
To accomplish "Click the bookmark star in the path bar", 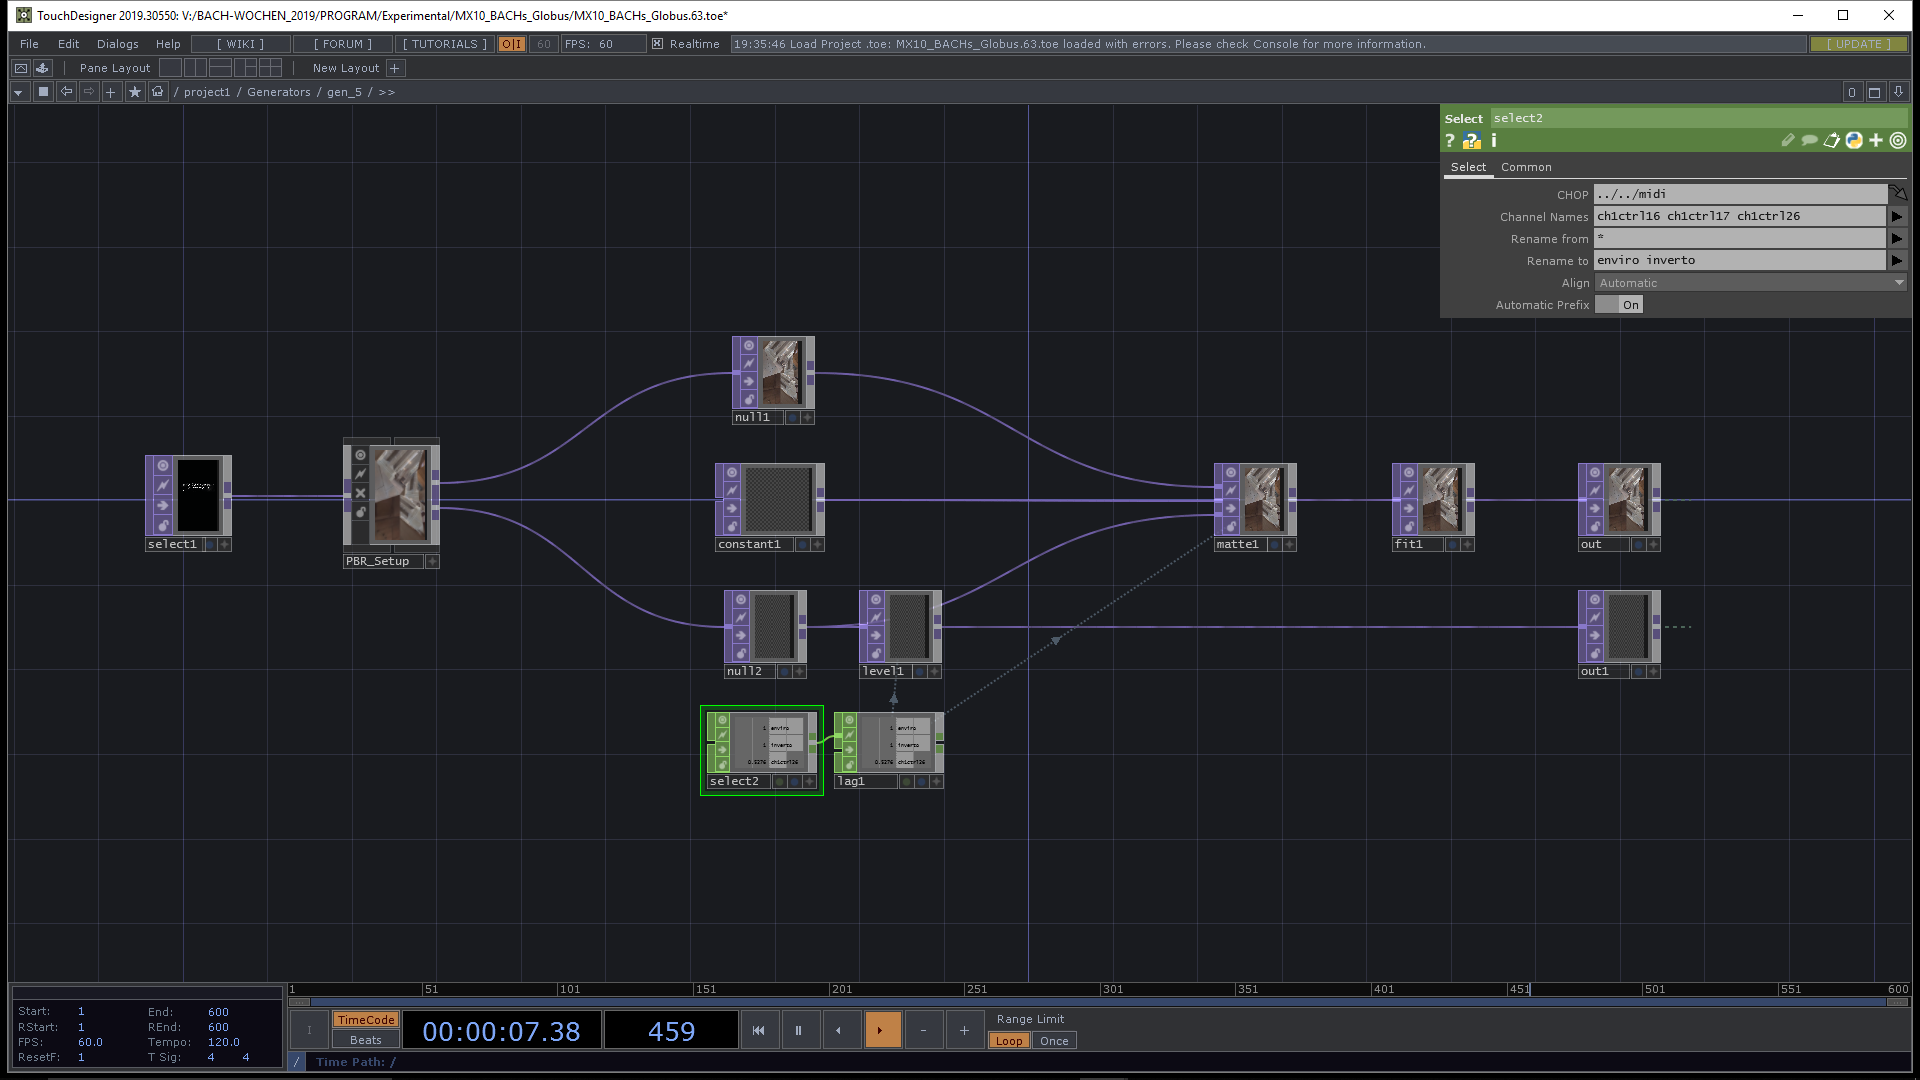I will pyautogui.click(x=134, y=92).
